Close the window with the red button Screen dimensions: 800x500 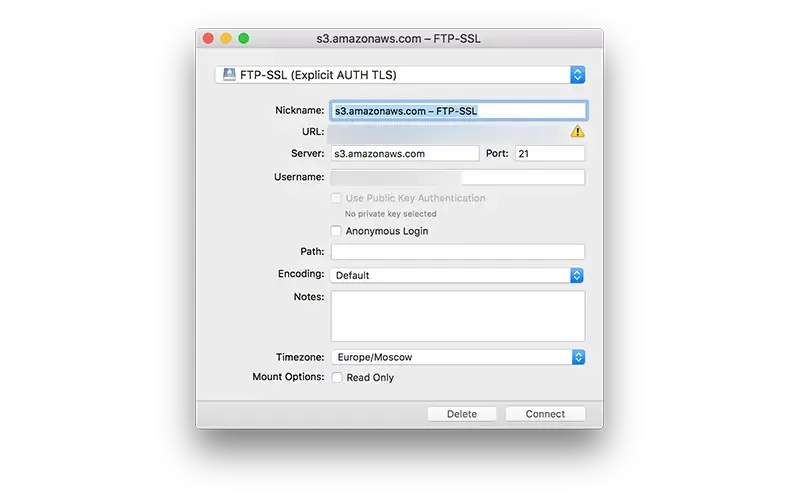pos(208,38)
